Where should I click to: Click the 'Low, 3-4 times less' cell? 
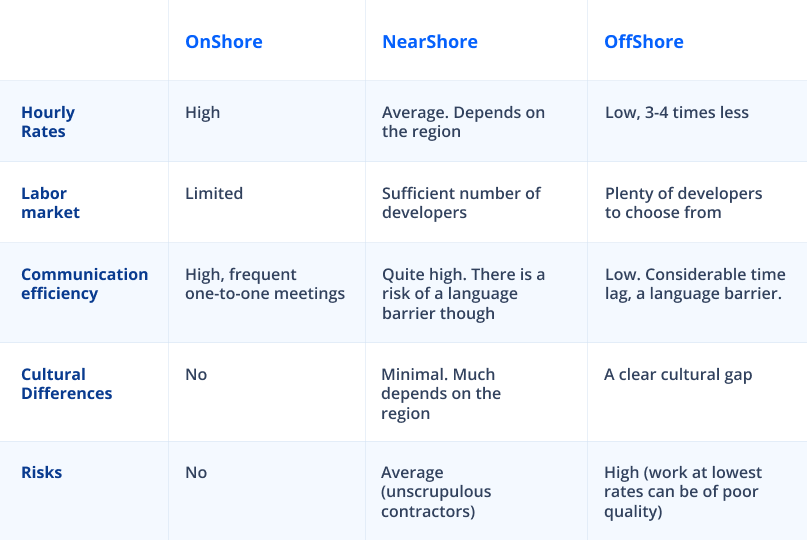click(x=677, y=112)
